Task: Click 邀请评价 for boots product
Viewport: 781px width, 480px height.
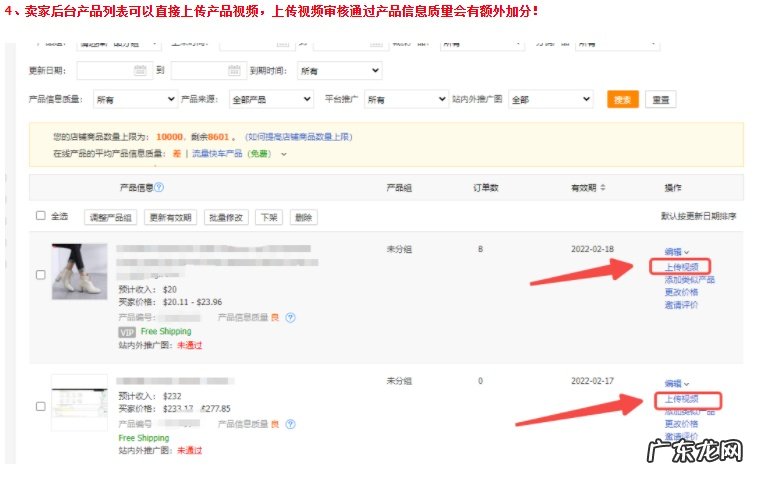Action: (681, 305)
